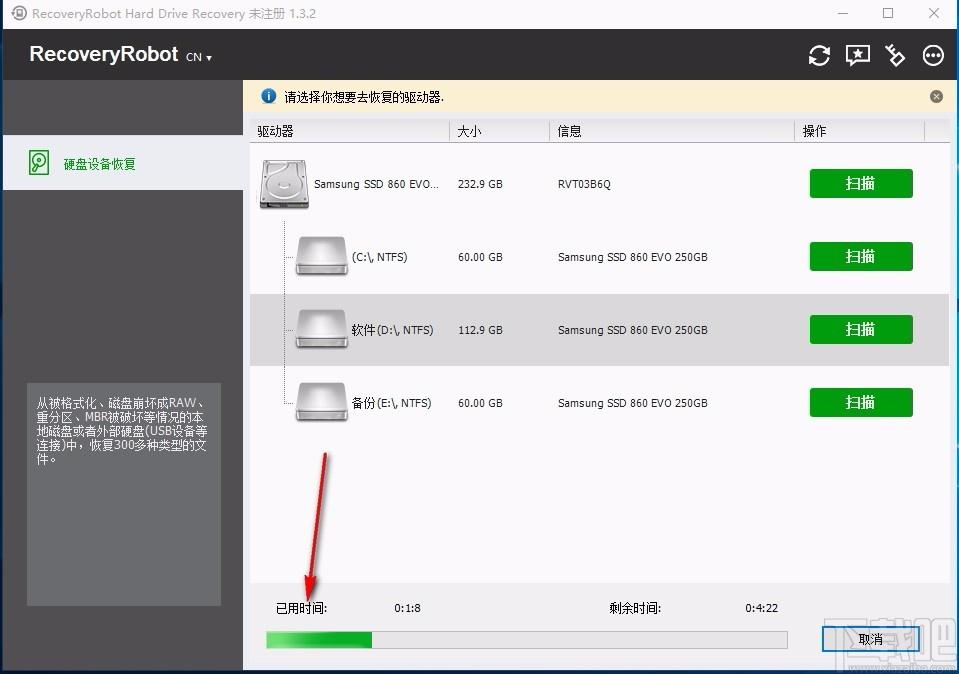Click the E:\ partition drive icon
Image resolution: width=959 pixels, height=674 pixels.
[x=321, y=402]
